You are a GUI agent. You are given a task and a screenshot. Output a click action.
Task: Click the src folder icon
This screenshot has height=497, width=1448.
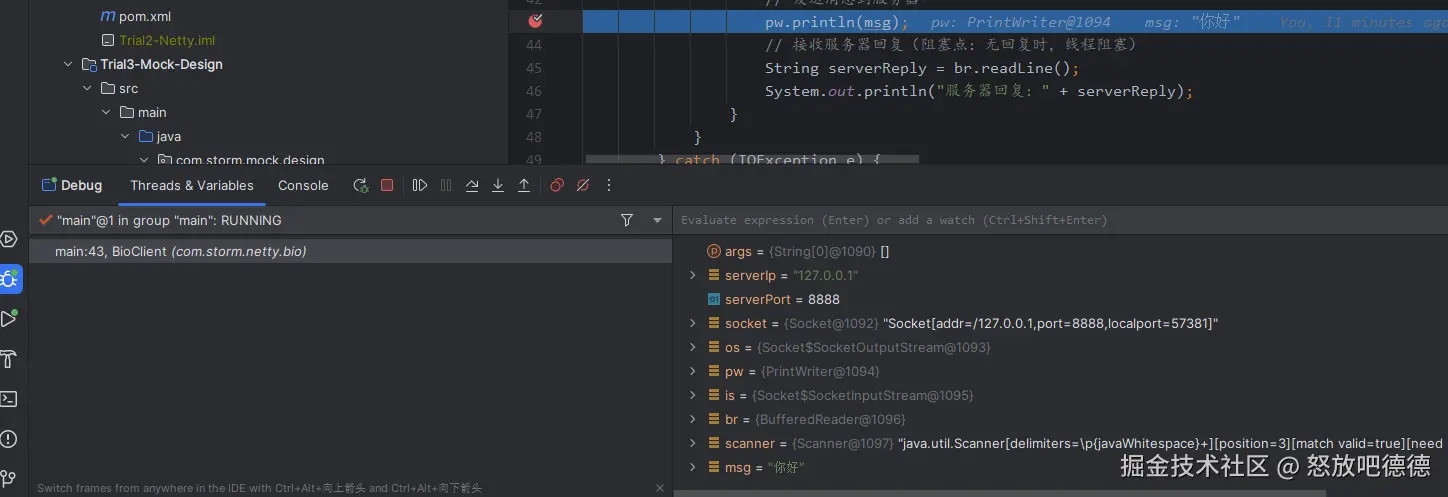pyautogui.click(x=108, y=88)
